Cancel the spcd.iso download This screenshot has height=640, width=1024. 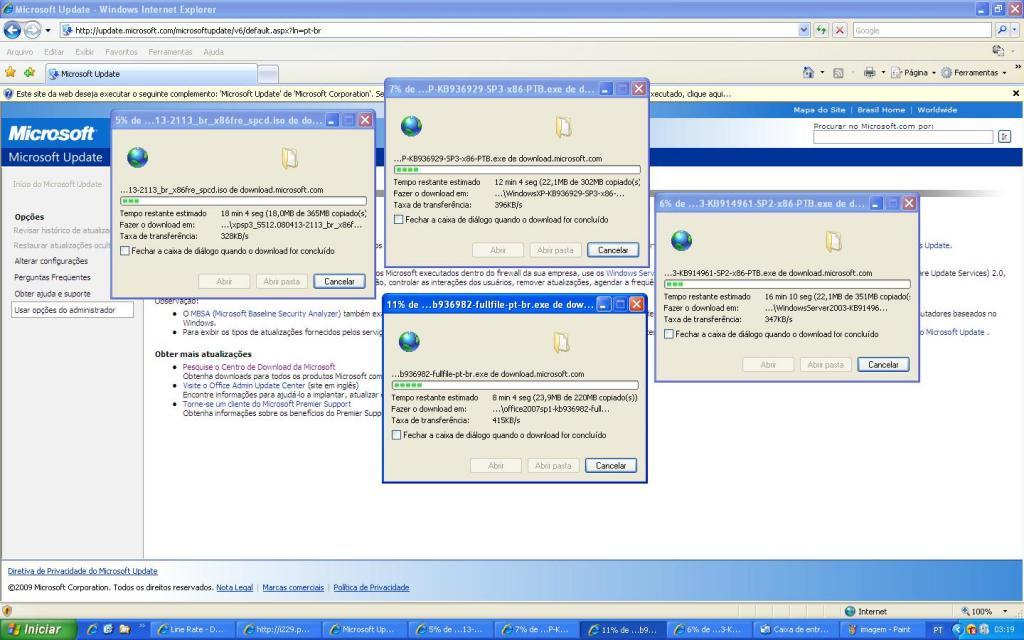[340, 281]
